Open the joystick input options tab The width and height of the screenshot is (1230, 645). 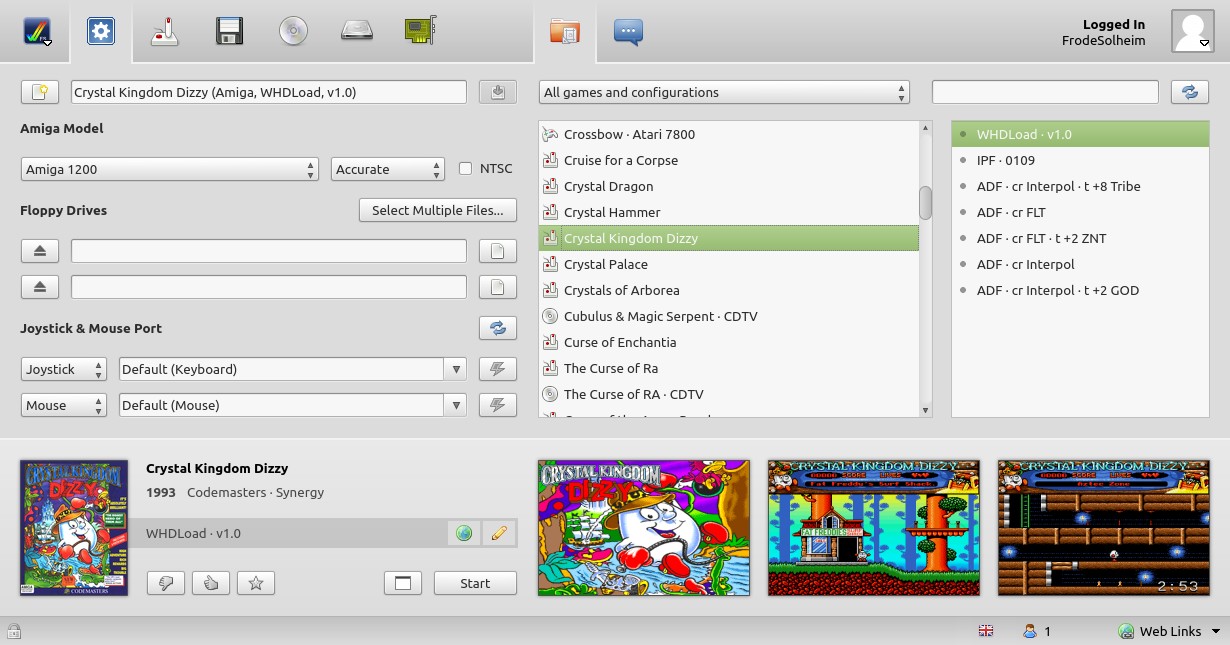(x=165, y=32)
